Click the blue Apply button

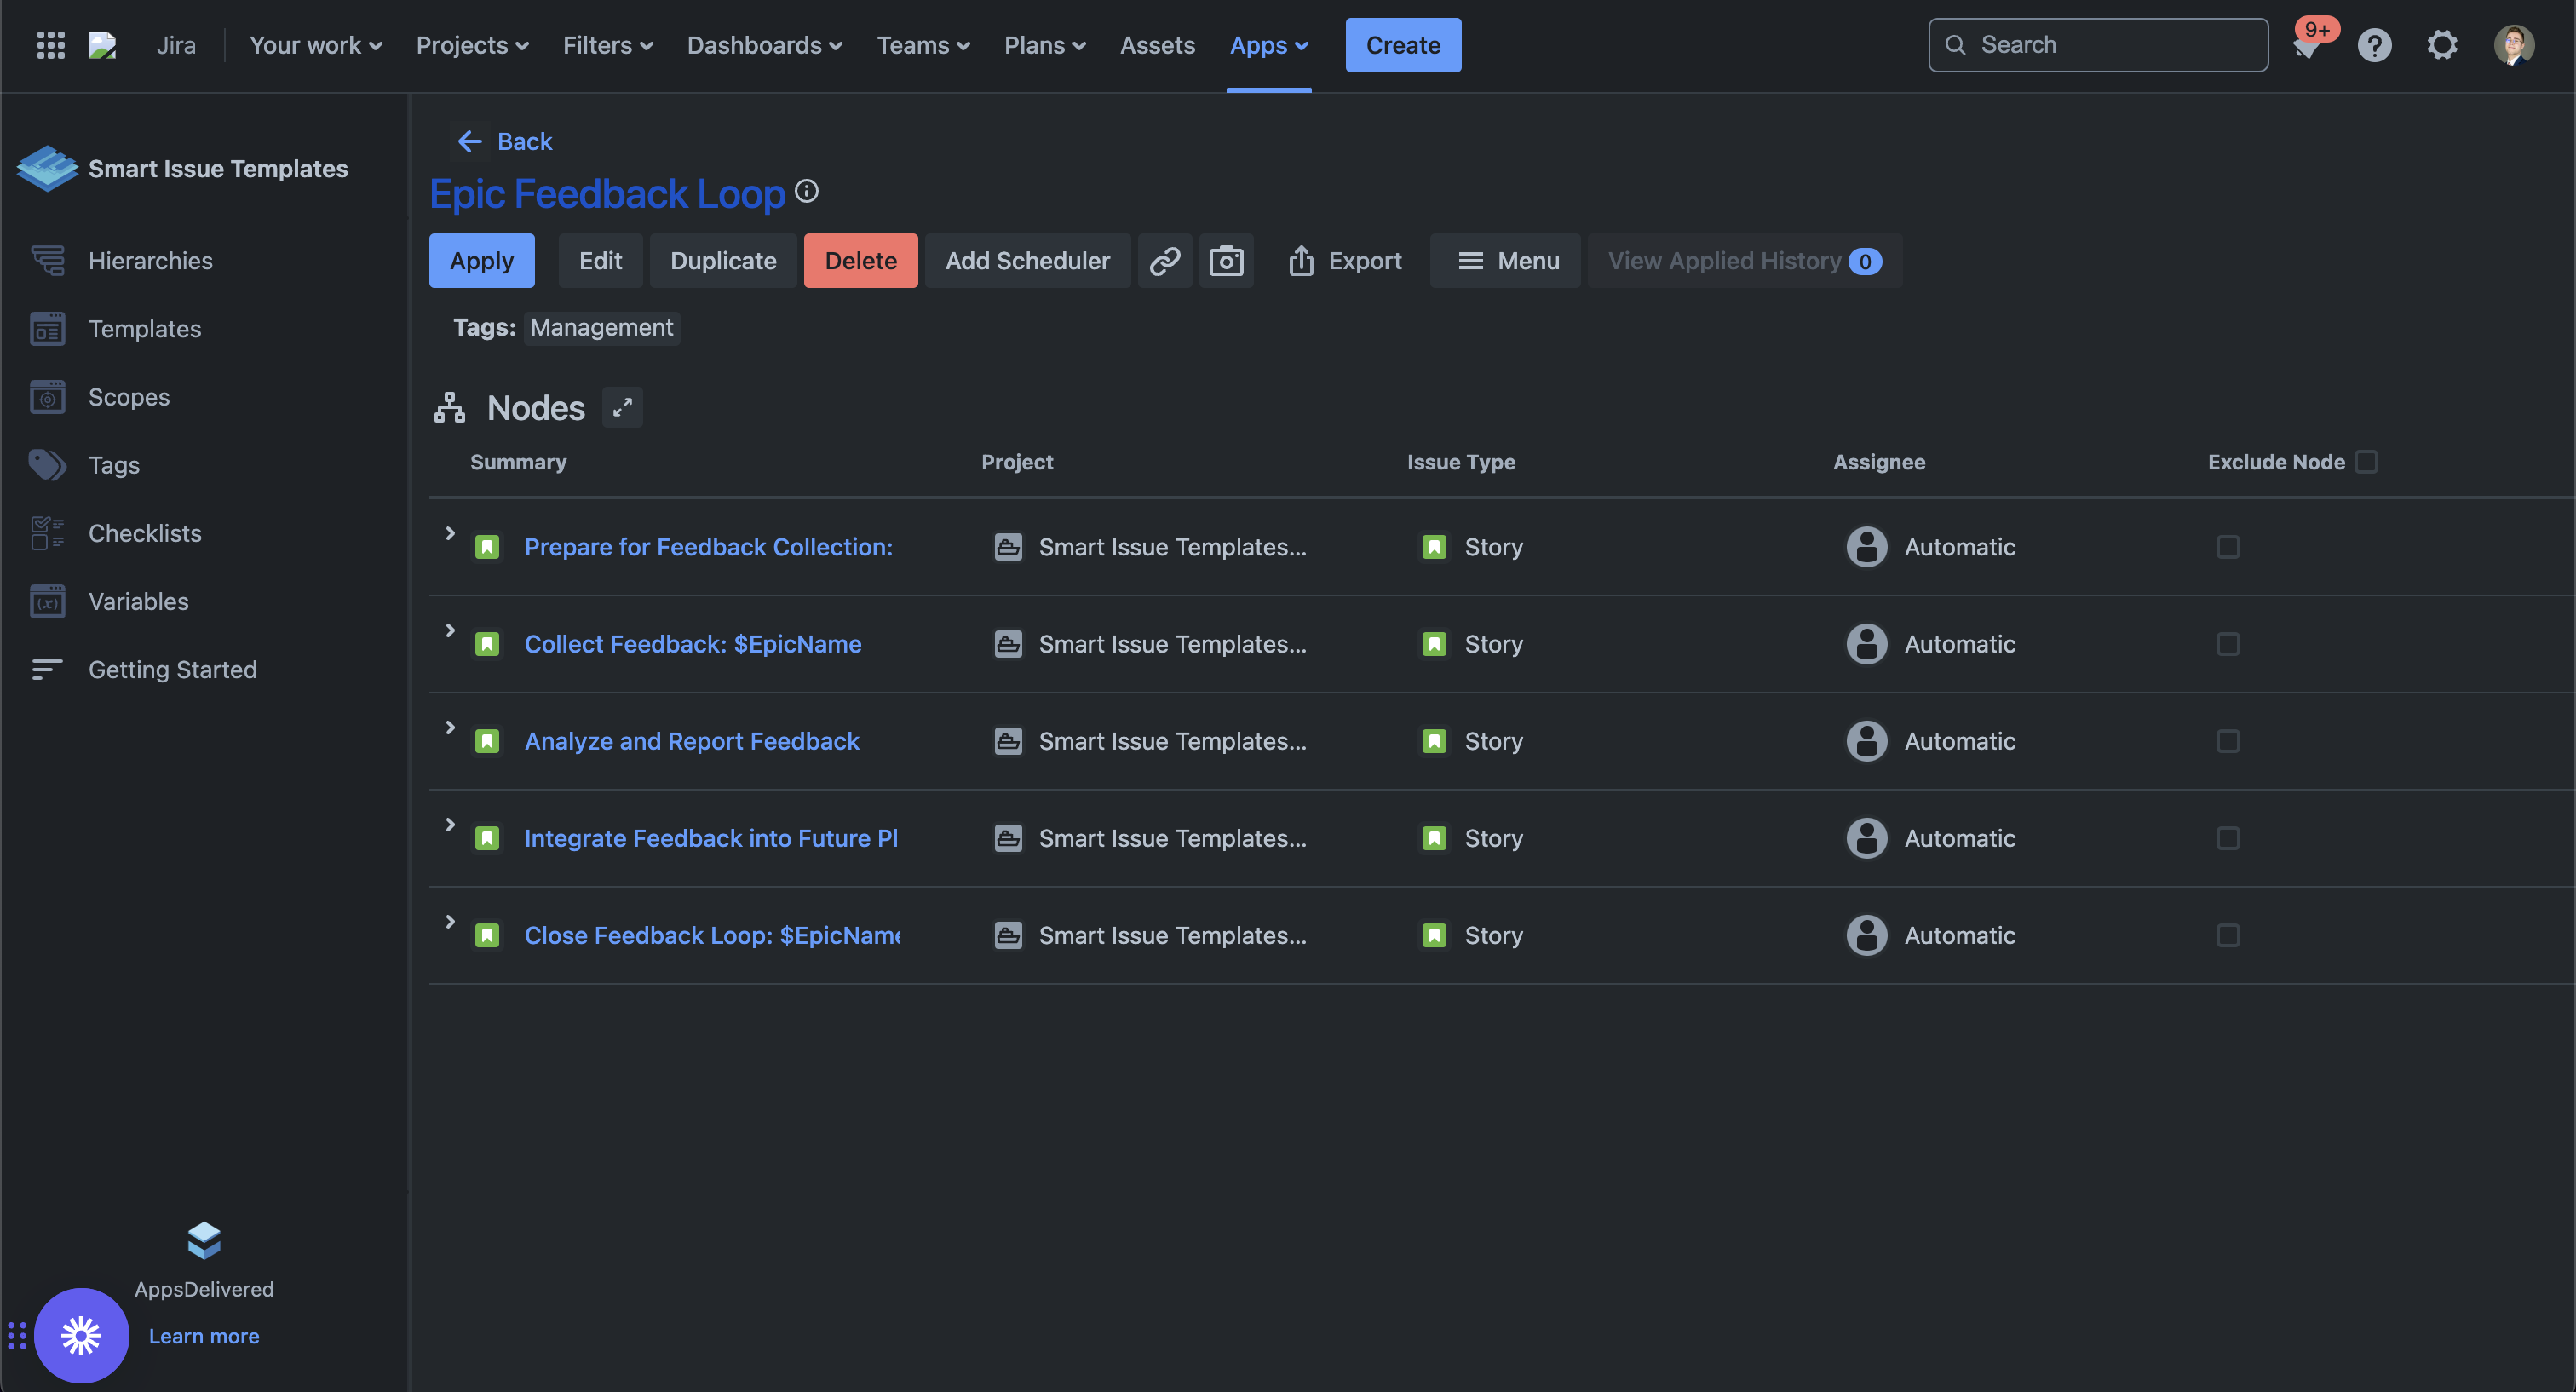click(x=481, y=261)
